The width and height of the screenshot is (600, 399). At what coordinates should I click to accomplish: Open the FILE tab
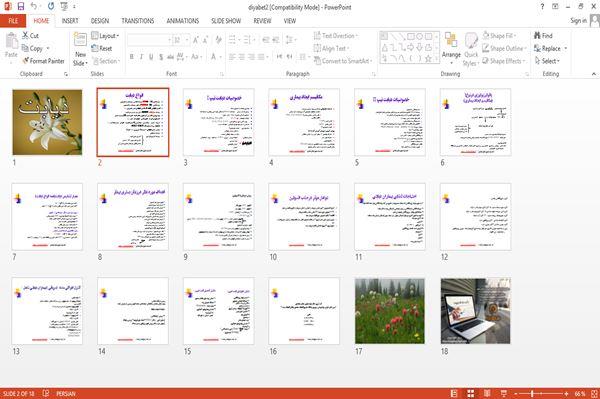(x=13, y=21)
